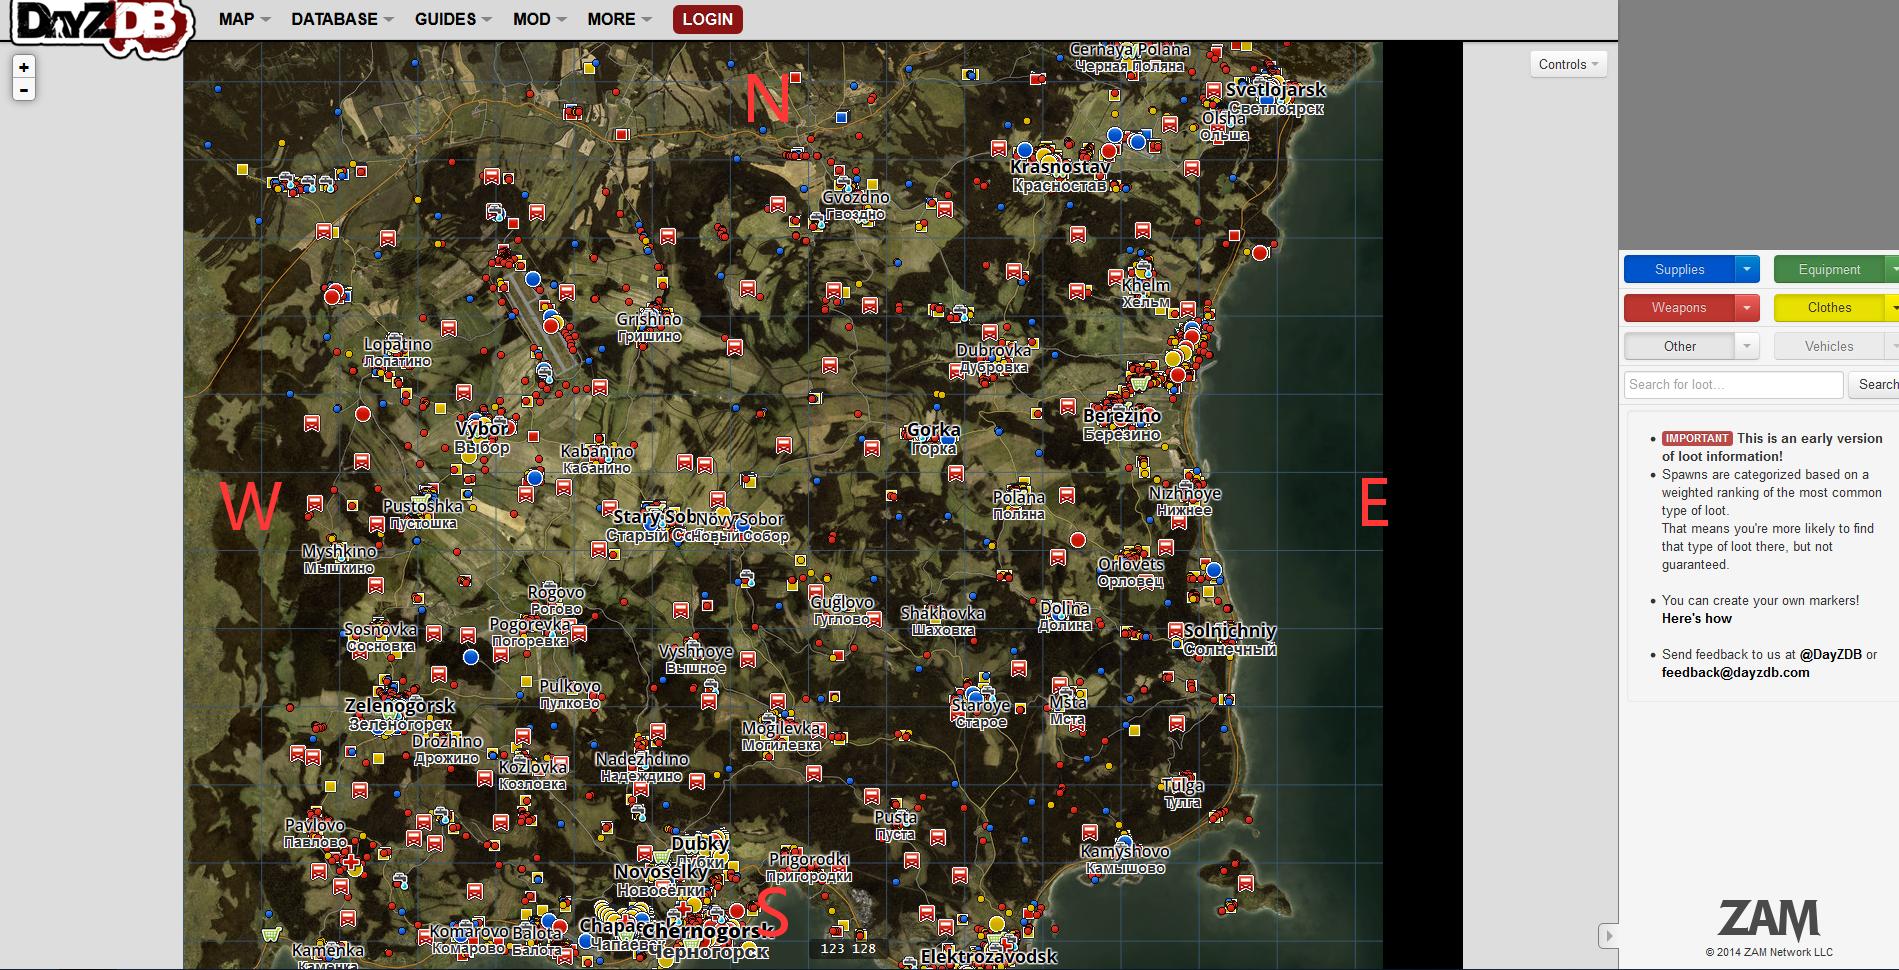Open the Weapons filter dropdown arrow
Screen dimensions: 1899x970
point(1747,308)
